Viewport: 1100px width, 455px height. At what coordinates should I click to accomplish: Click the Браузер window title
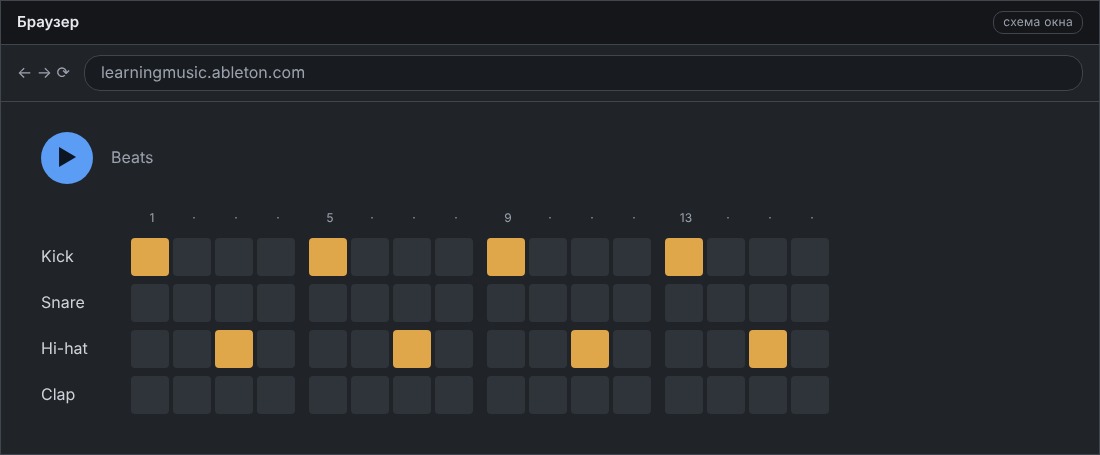pos(48,22)
